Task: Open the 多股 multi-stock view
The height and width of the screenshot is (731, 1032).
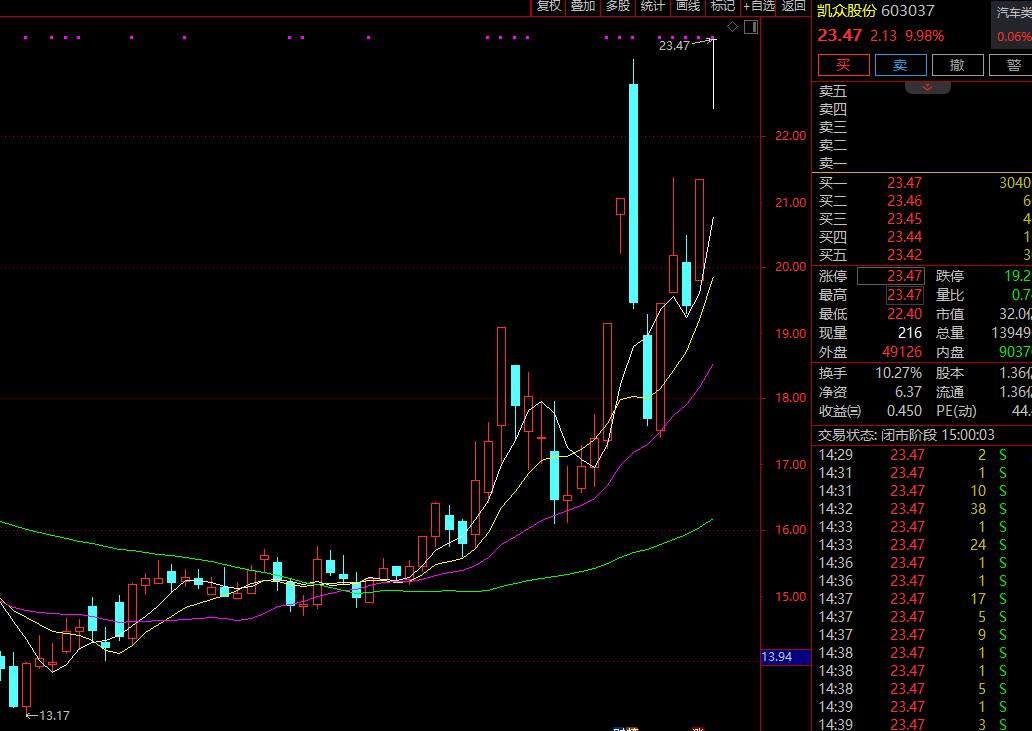Action: [x=618, y=6]
